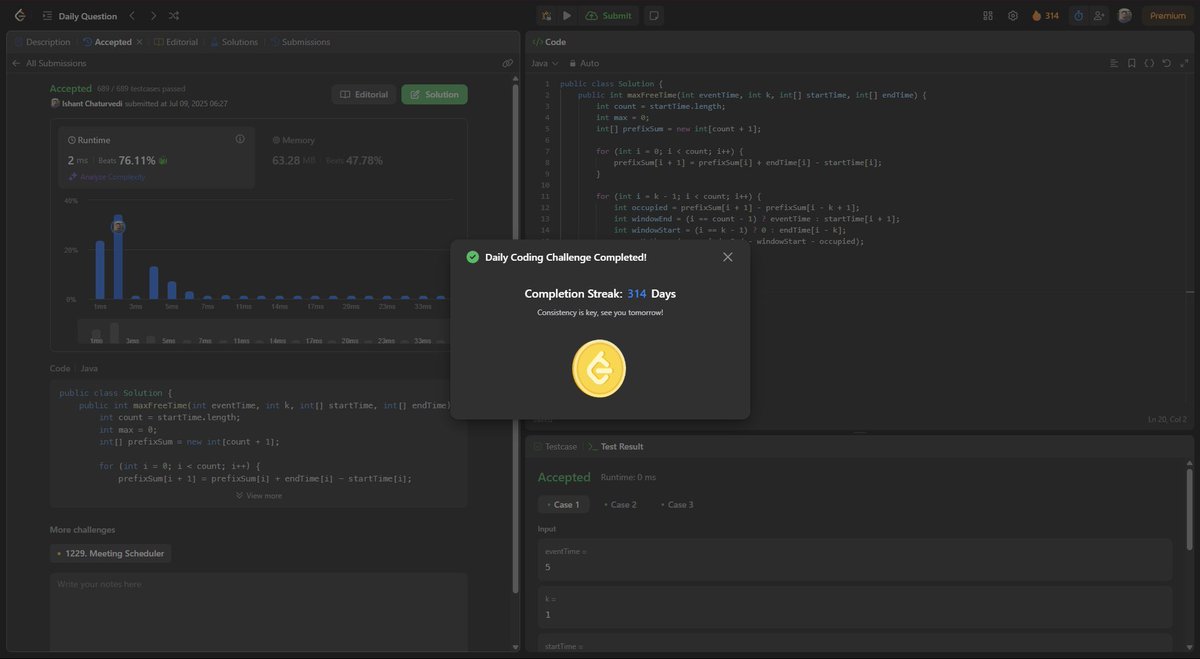Go to the previous question arrow
The height and width of the screenshot is (659, 1200).
(x=132, y=16)
